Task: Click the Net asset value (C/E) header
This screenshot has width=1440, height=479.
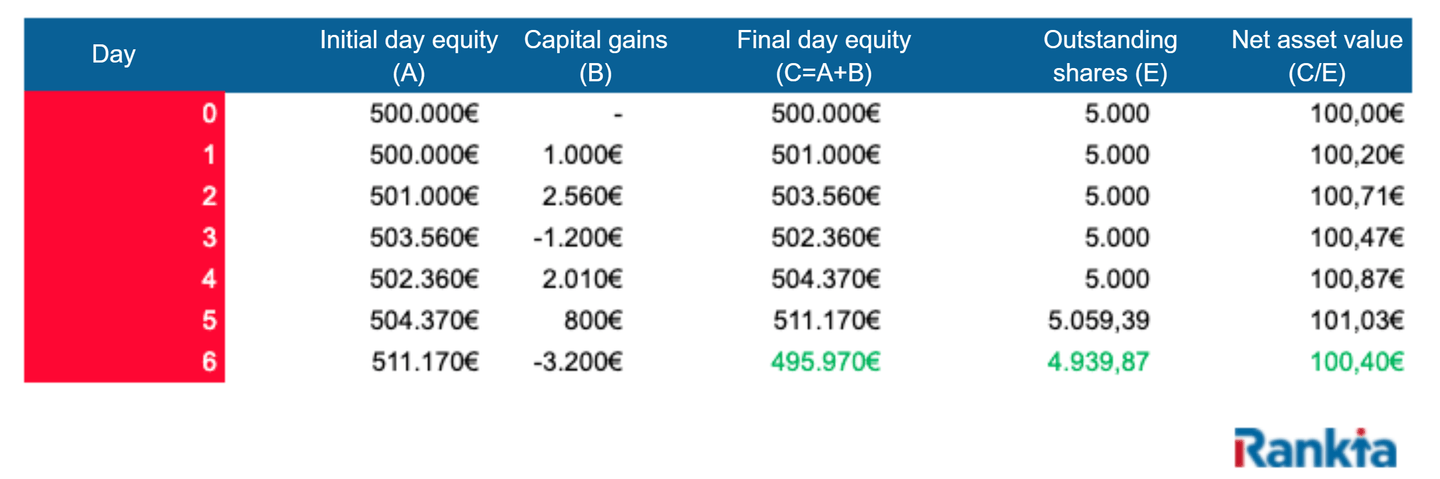Action: tap(1316, 55)
